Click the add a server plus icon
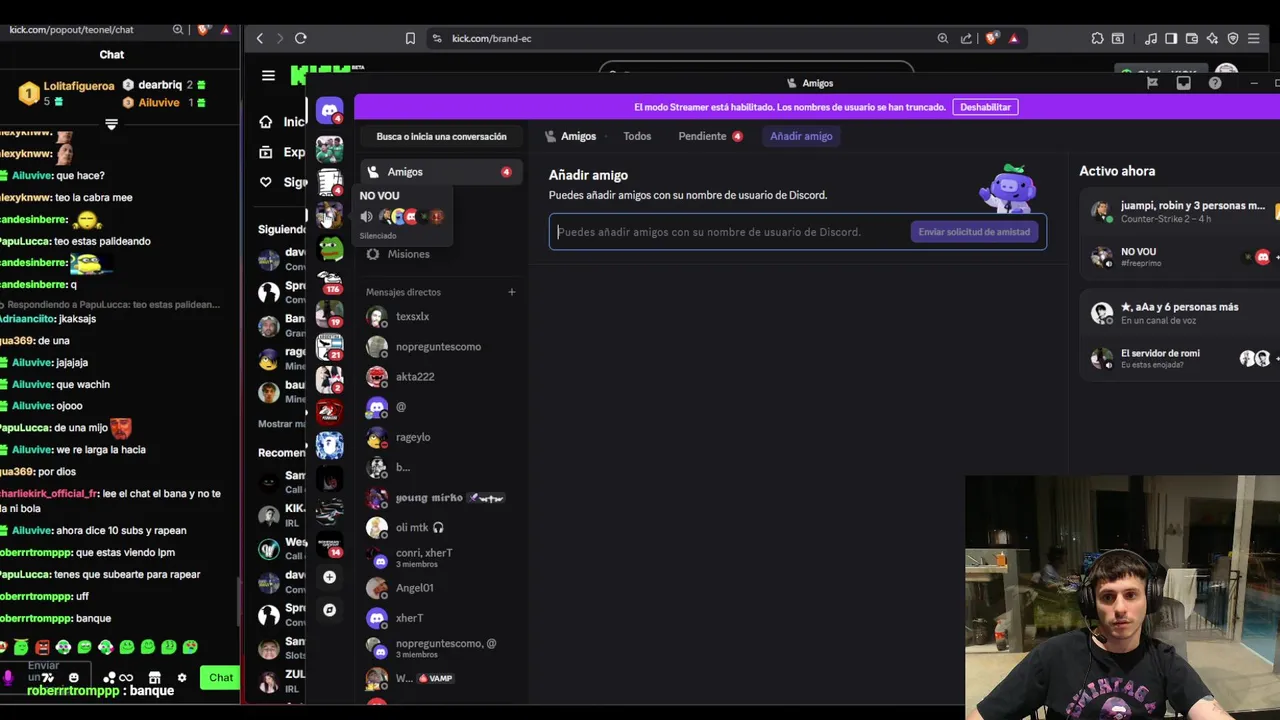 coord(329,577)
